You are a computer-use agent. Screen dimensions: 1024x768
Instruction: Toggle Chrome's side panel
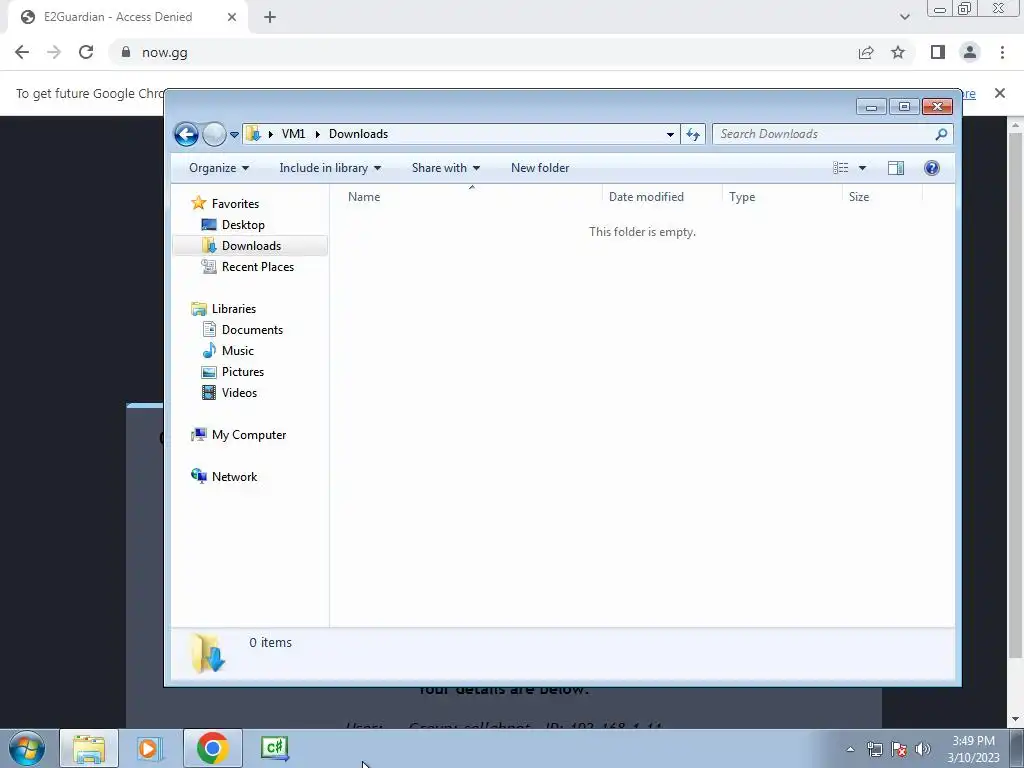938,52
